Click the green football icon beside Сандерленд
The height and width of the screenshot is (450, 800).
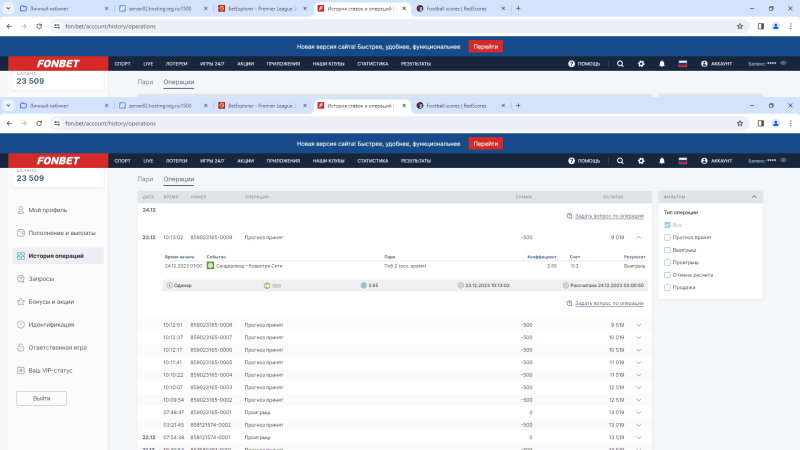click(210, 266)
